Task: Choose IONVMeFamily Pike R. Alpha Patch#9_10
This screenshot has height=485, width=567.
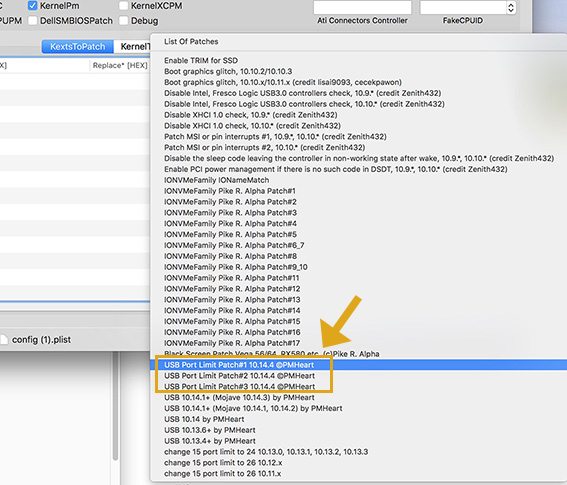Action: [x=359, y=267]
